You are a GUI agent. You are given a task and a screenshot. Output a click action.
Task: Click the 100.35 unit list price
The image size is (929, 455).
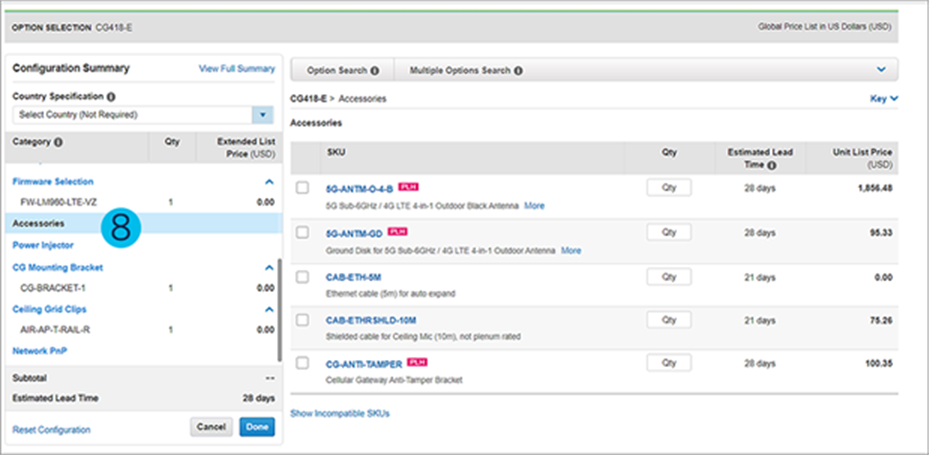pyautogui.click(x=879, y=363)
